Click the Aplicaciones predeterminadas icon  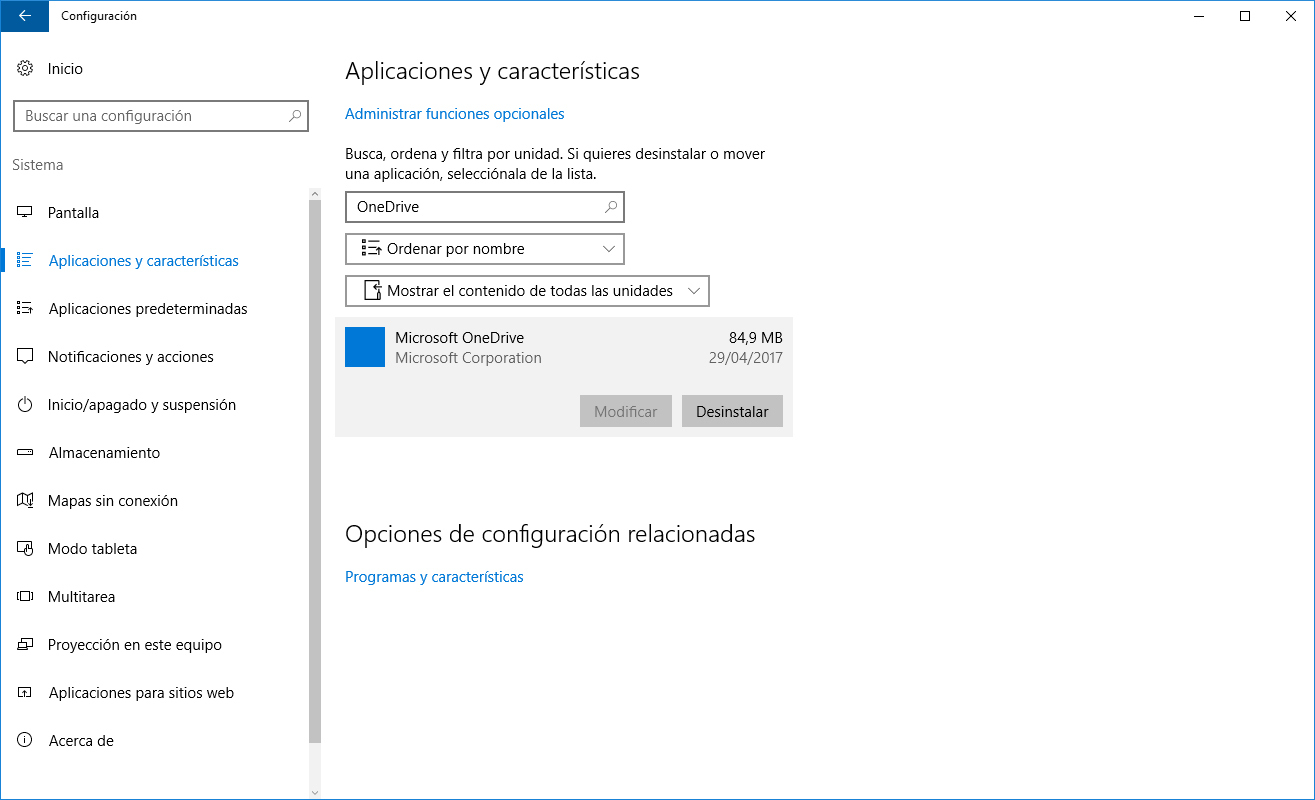[x=25, y=309]
